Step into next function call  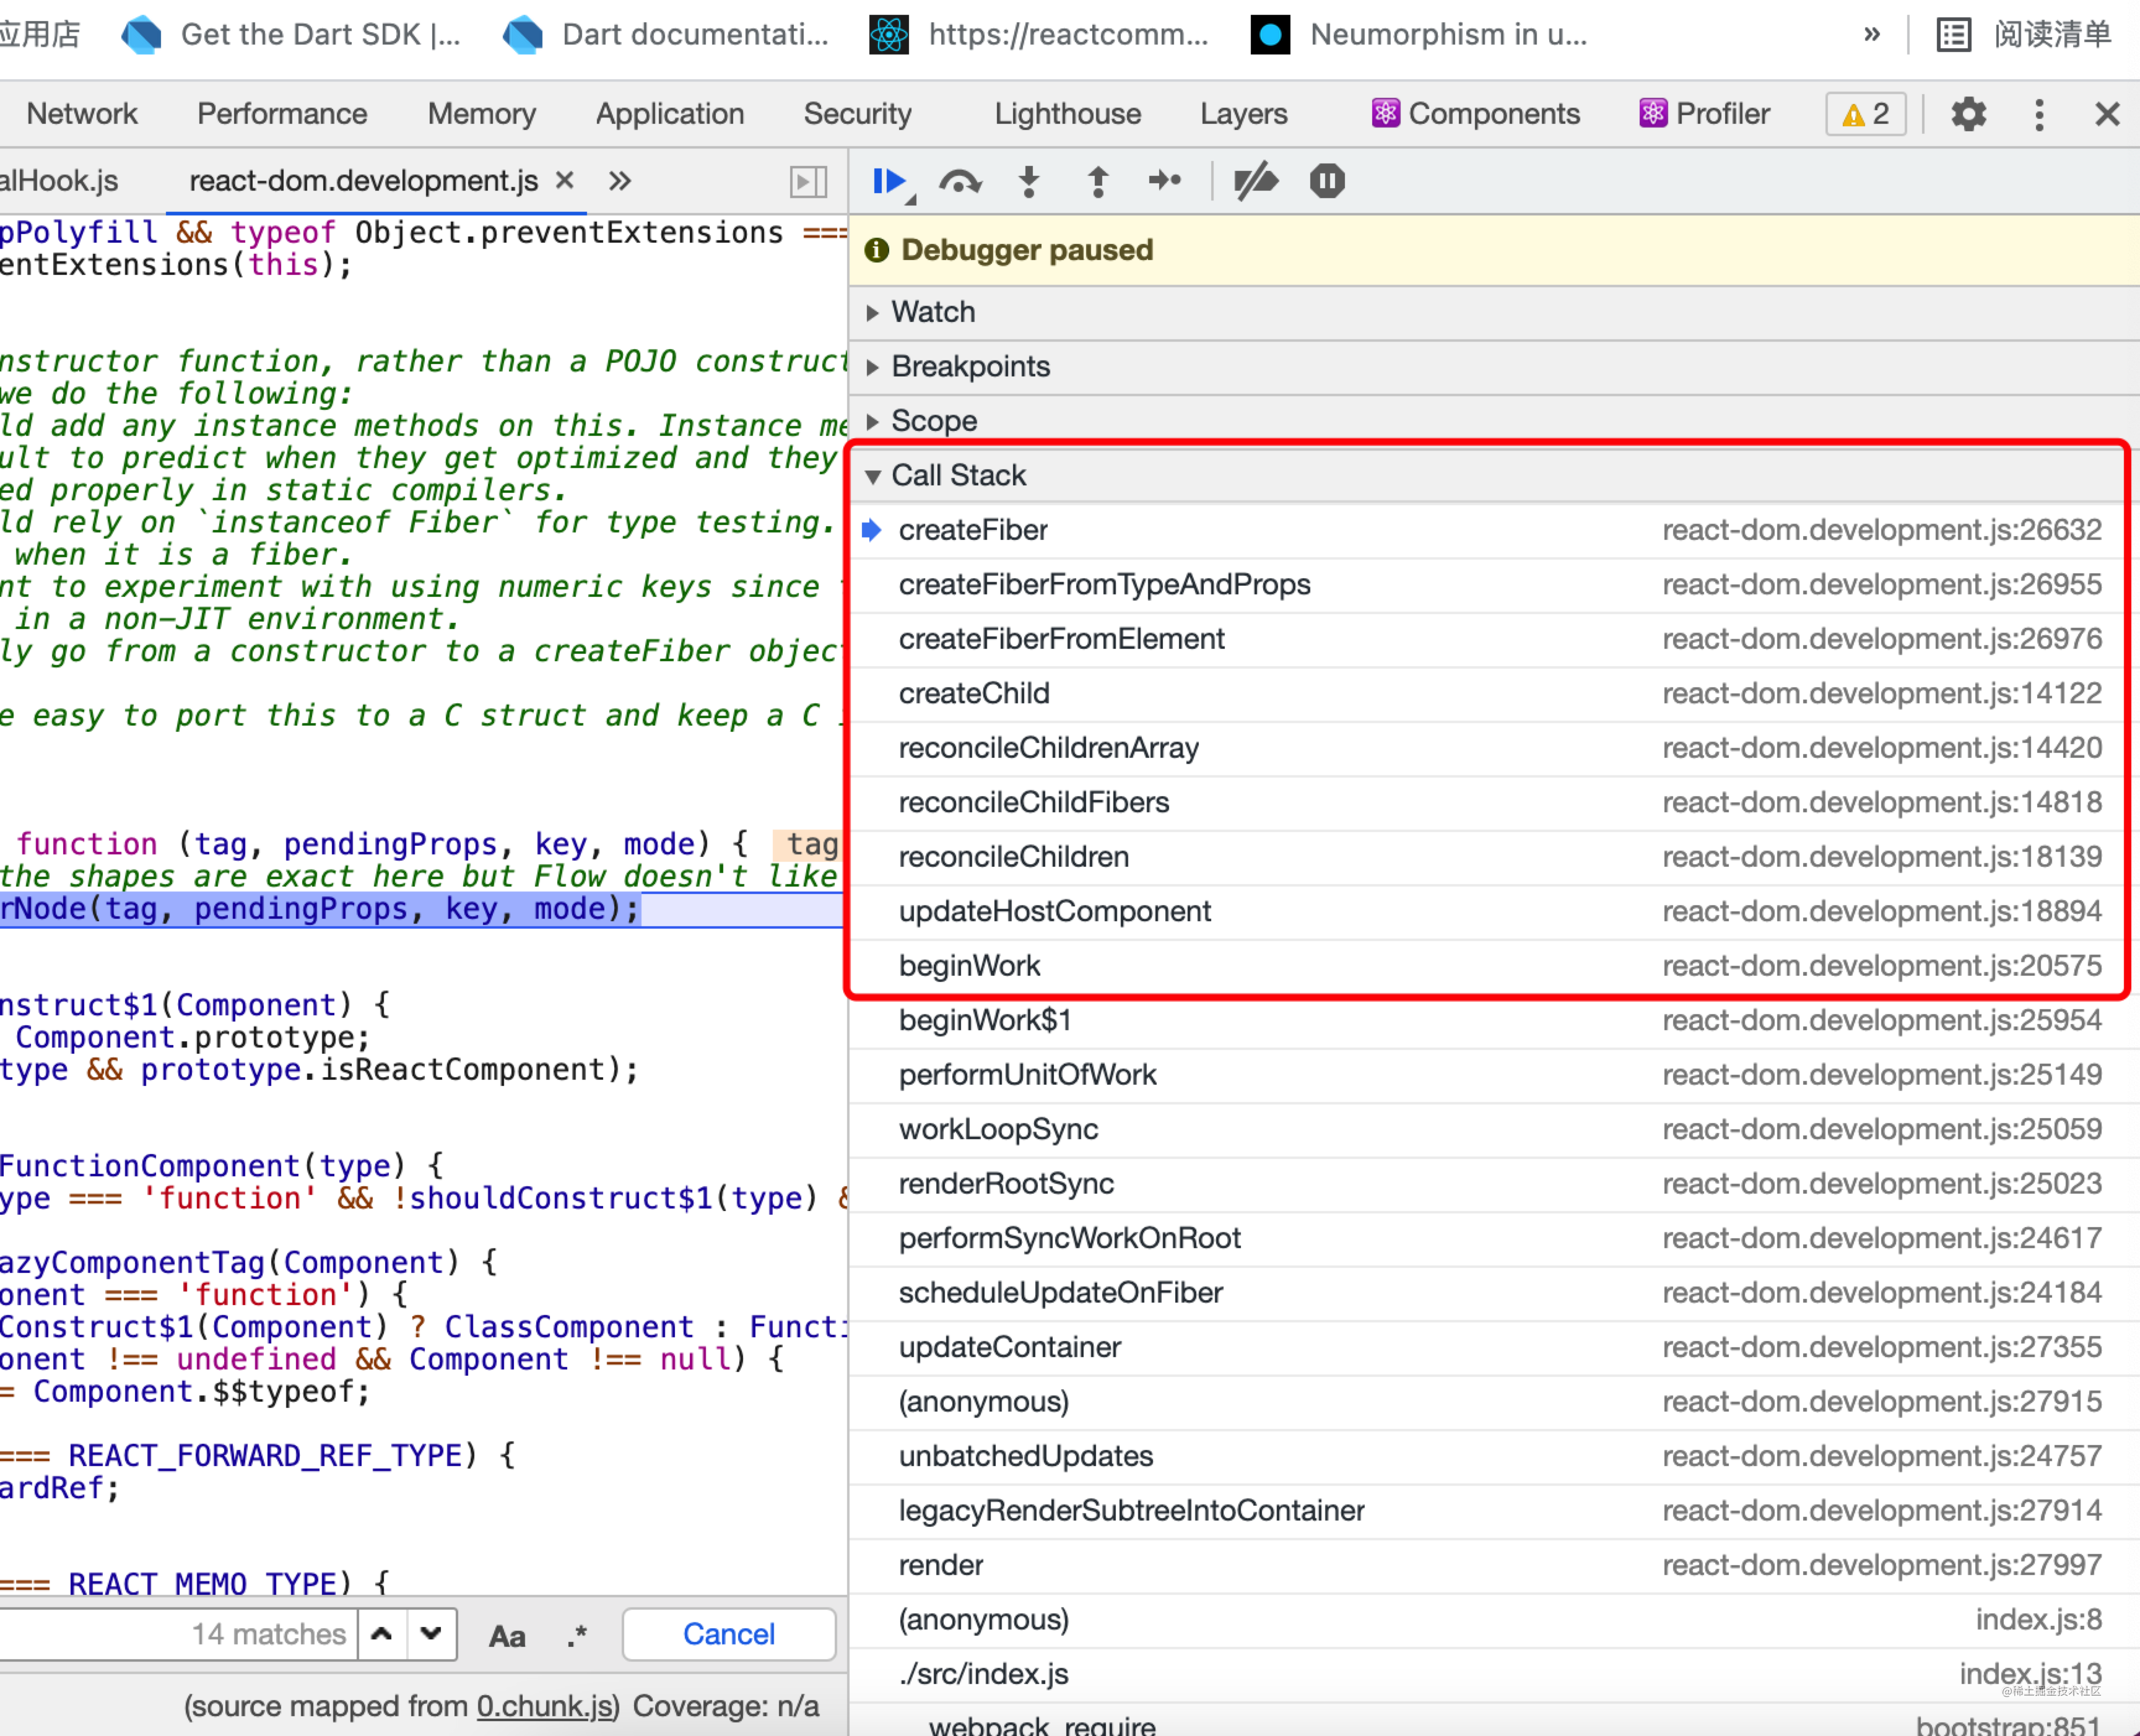(x=1028, y=182)
